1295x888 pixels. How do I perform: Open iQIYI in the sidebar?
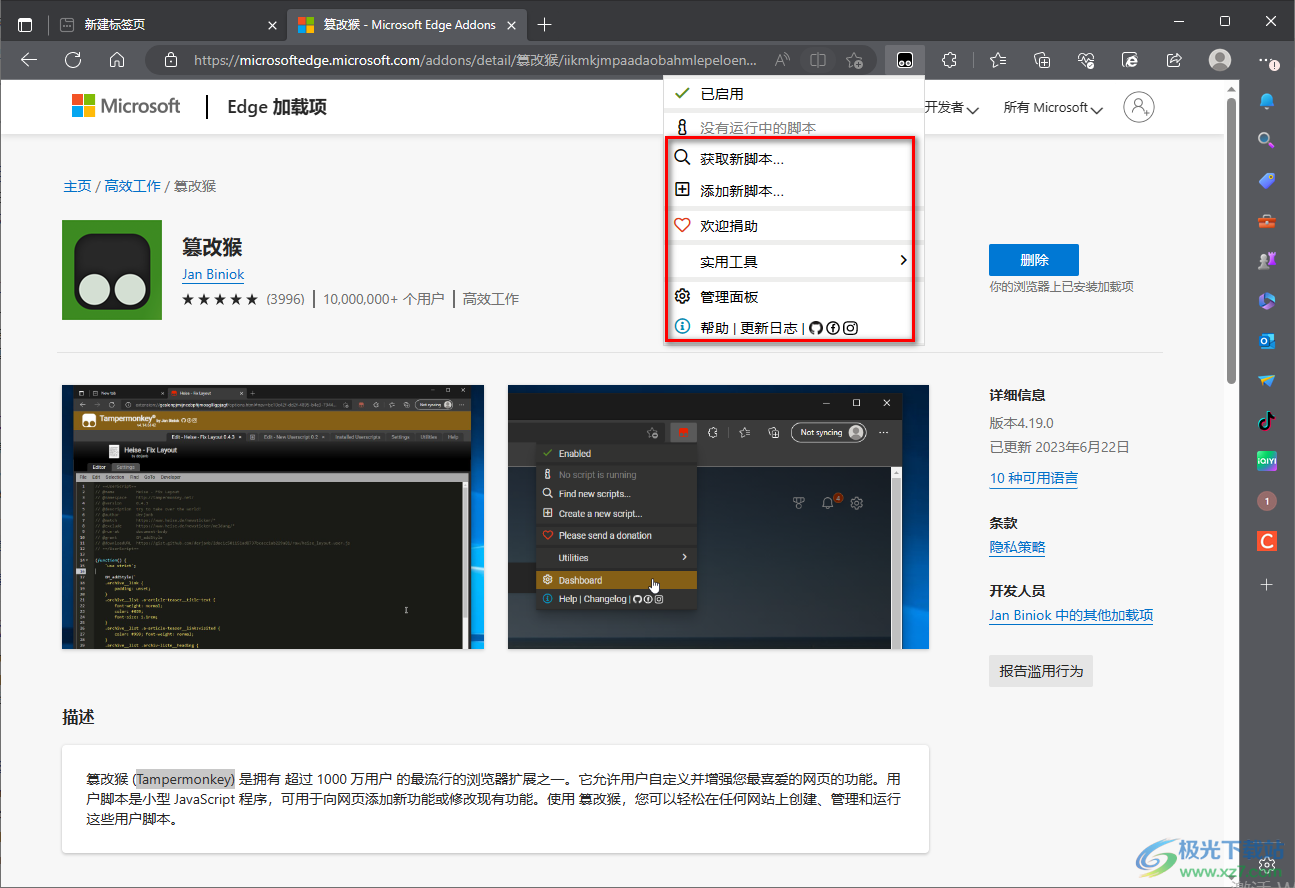1267,461
